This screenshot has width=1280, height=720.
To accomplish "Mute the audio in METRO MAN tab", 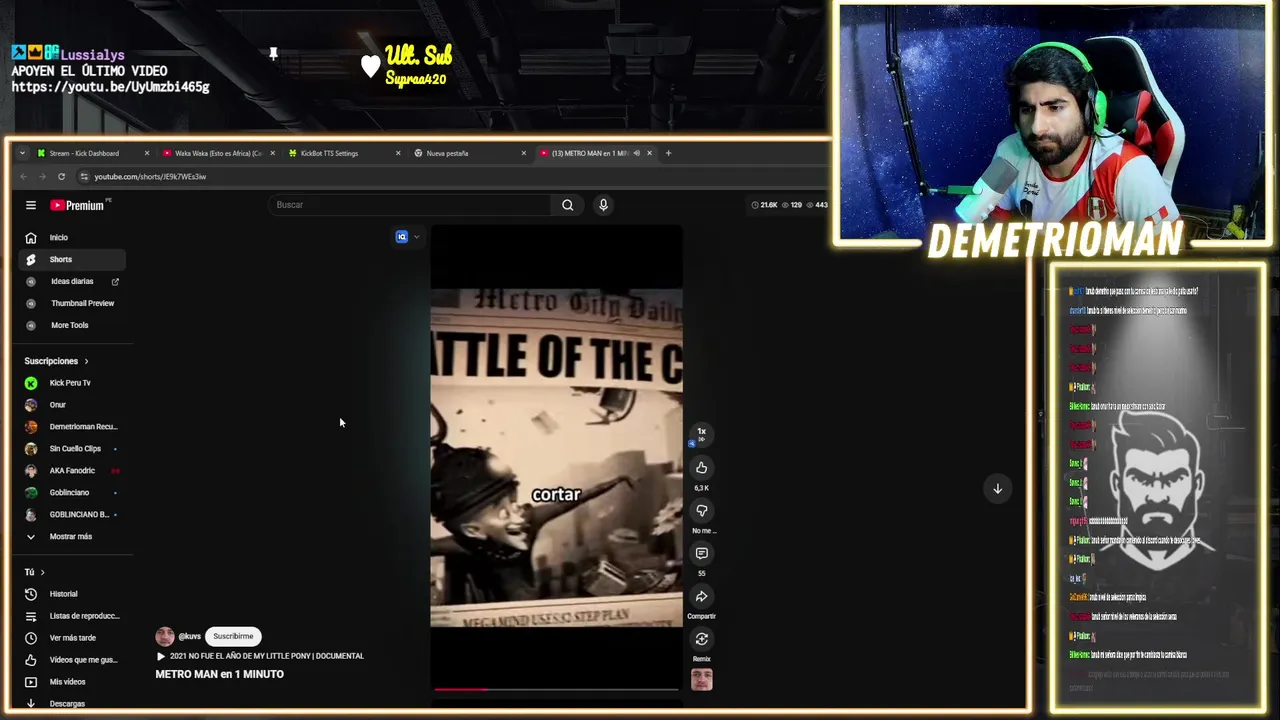I will [637, 153].
